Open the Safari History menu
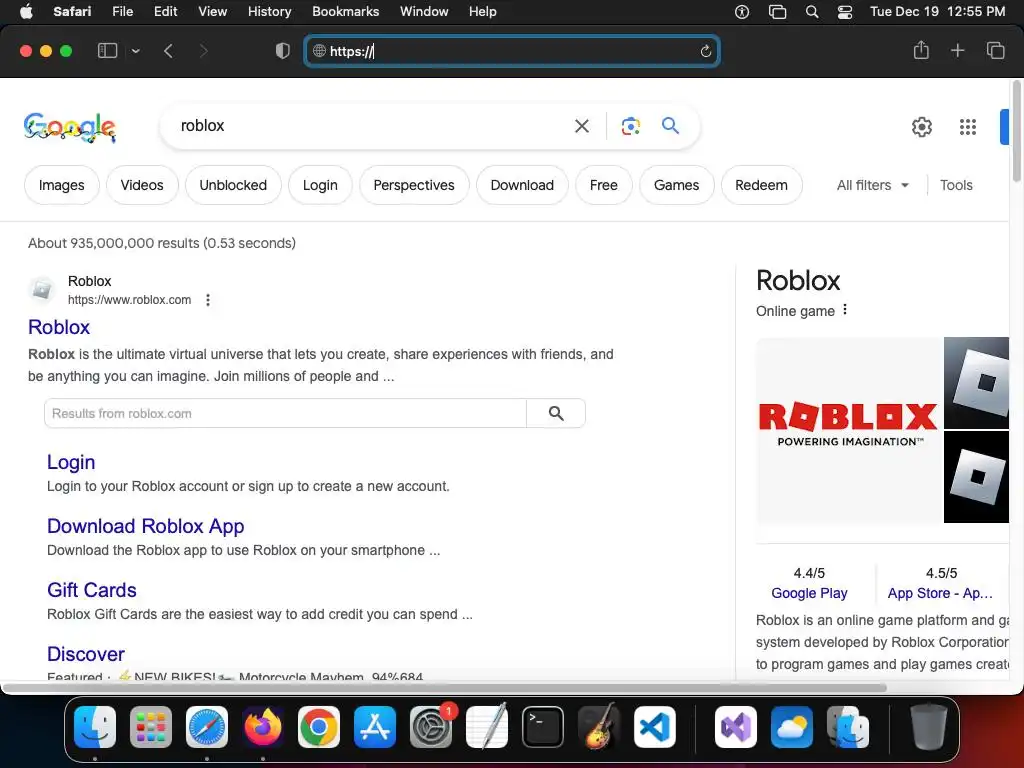Viewport: 1024px width, 768px height. [x=269, y=11]
